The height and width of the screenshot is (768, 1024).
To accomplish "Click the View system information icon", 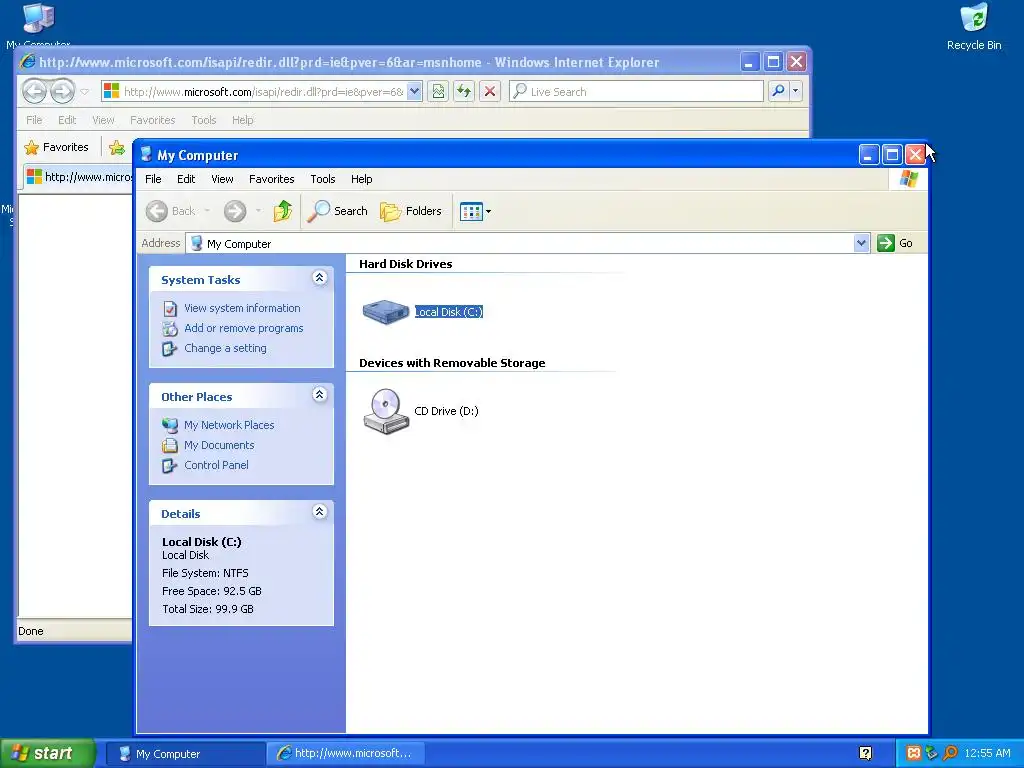I will coord(170,308).
